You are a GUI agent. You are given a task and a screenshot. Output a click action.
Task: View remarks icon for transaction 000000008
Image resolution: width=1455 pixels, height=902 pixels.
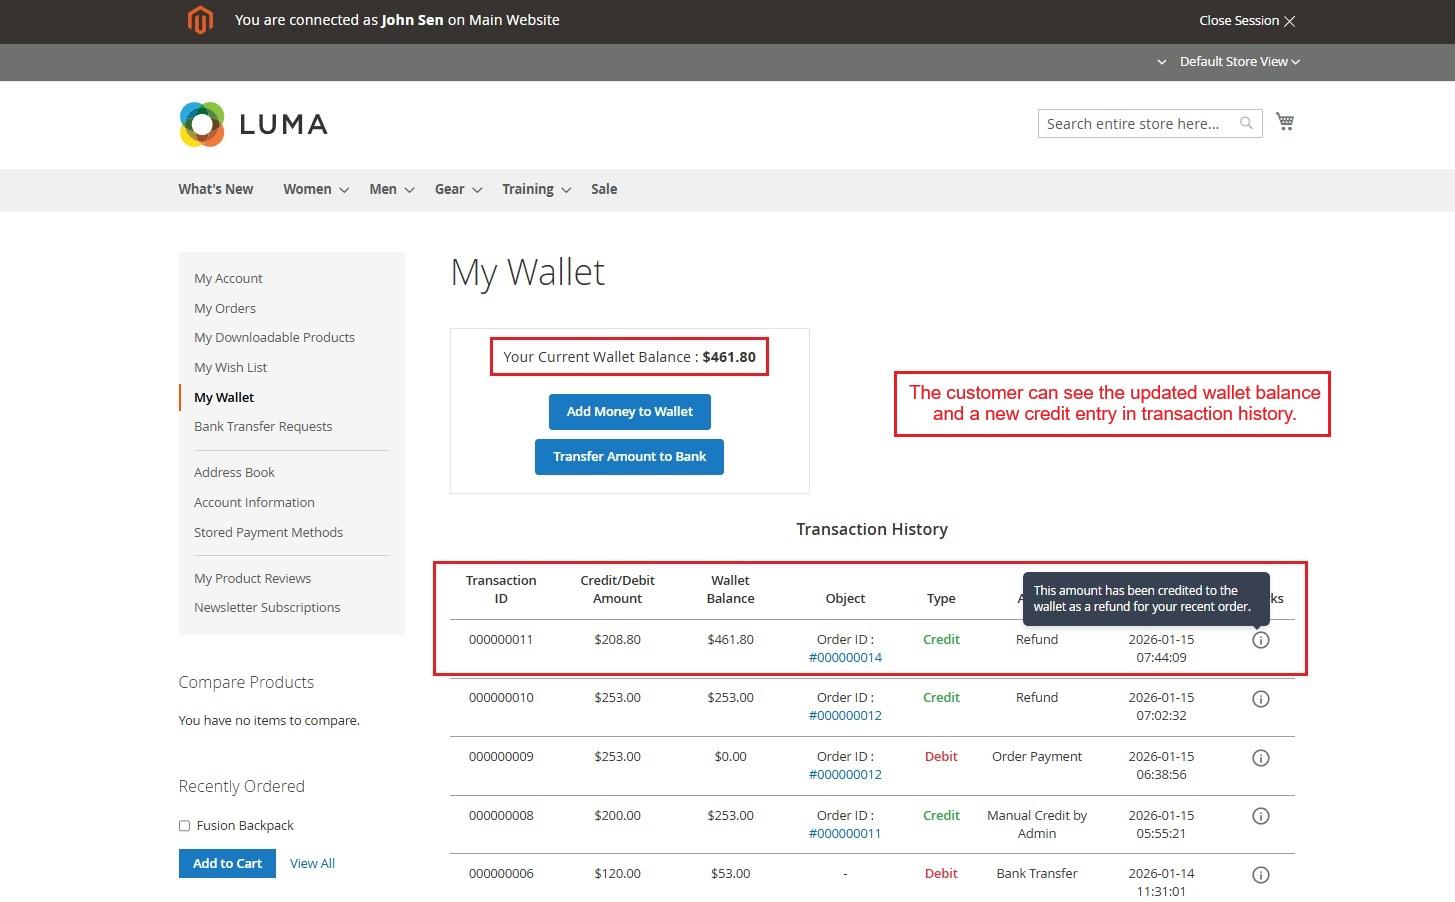tap(1260, 816)
